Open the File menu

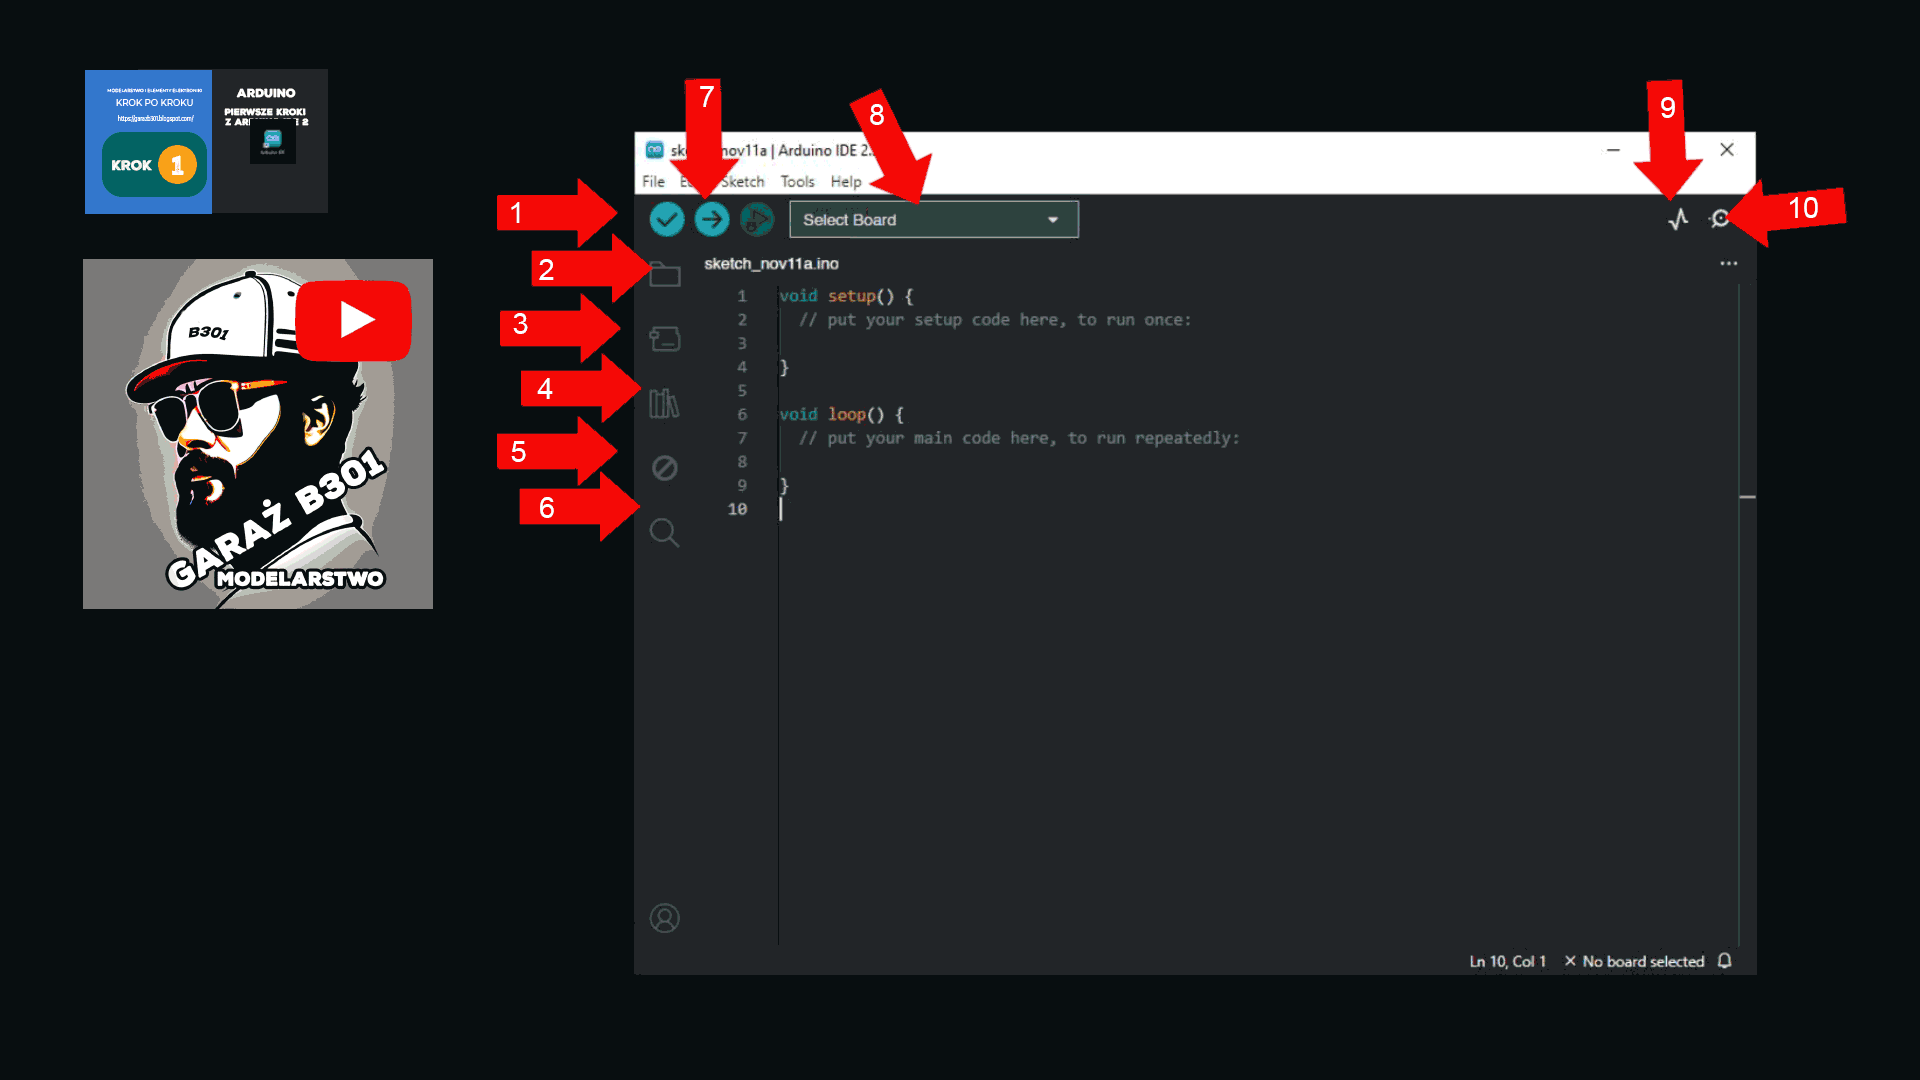653,182
